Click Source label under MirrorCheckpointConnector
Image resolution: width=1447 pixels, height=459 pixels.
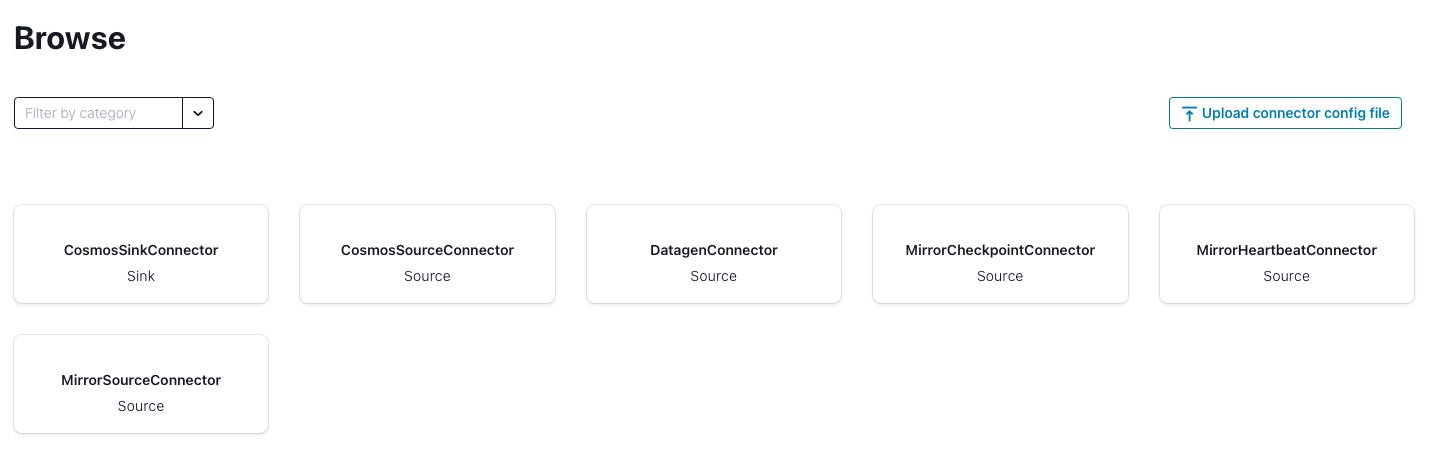point(1000,276)
